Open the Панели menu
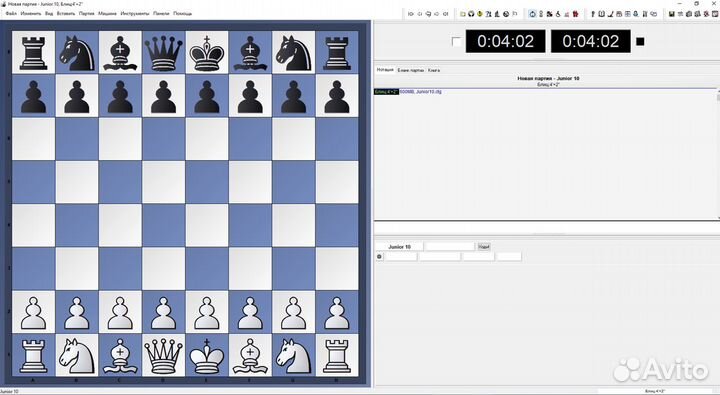This screenshot has height=395, width=720. pos(161,14)
